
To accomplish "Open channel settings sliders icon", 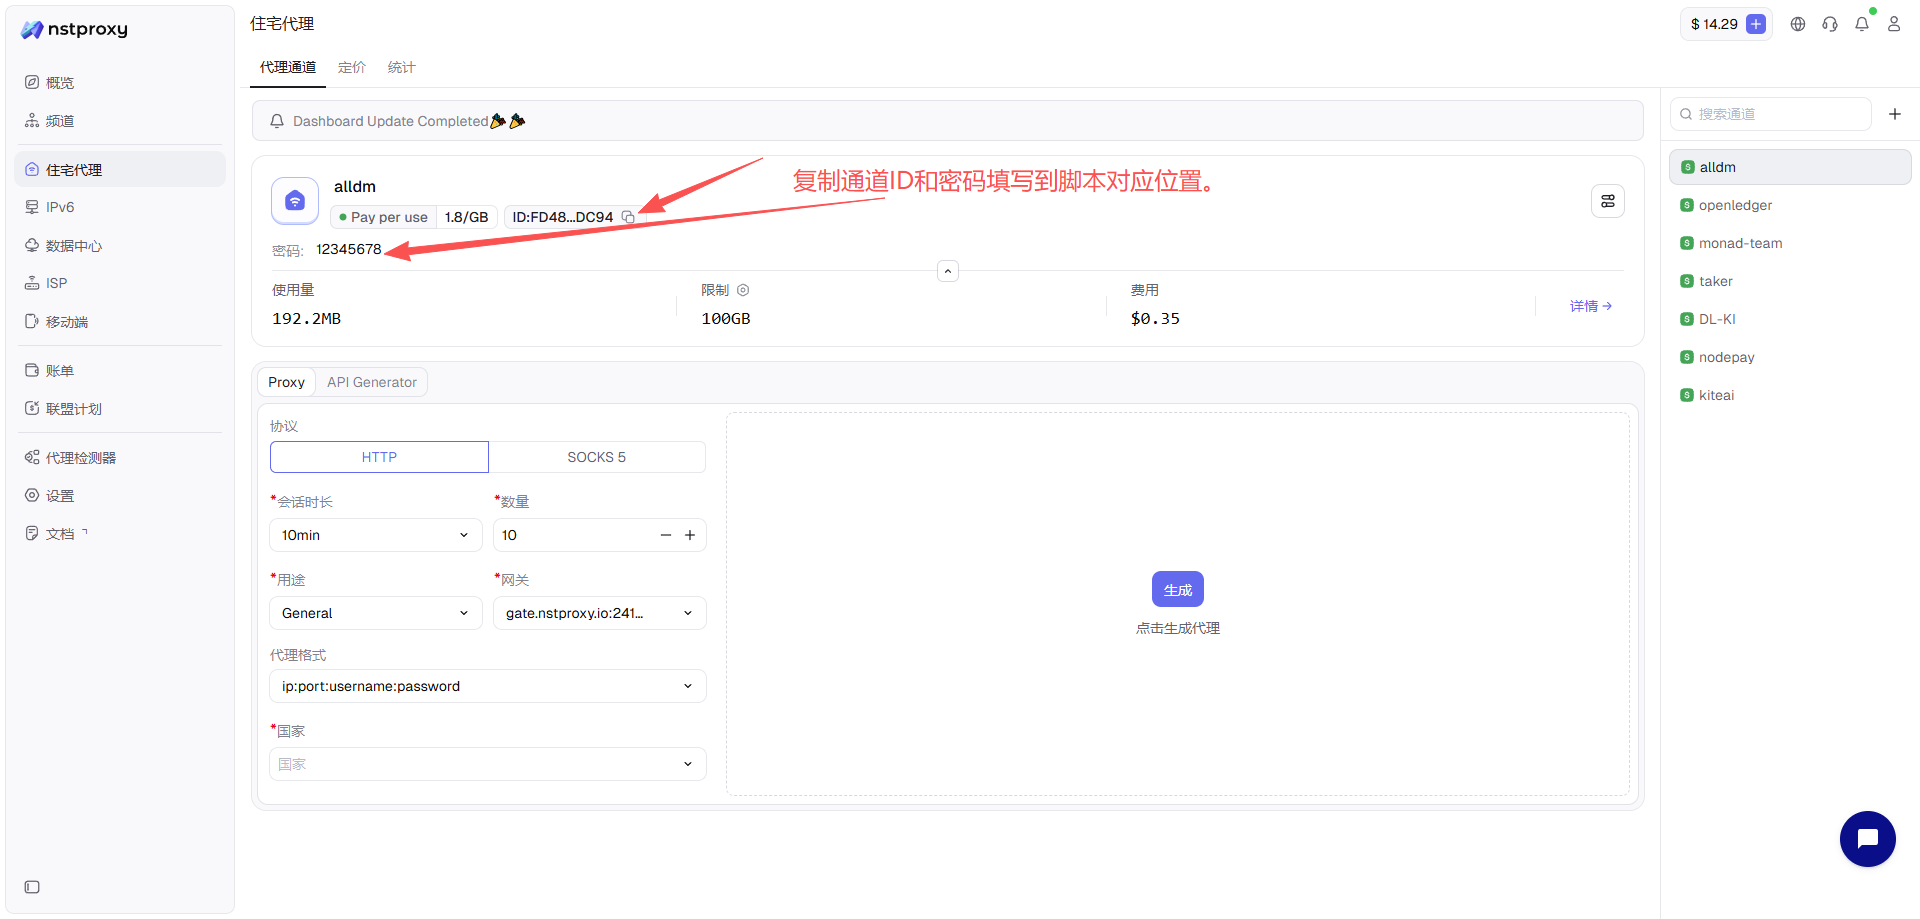I will click(1608, 201).
